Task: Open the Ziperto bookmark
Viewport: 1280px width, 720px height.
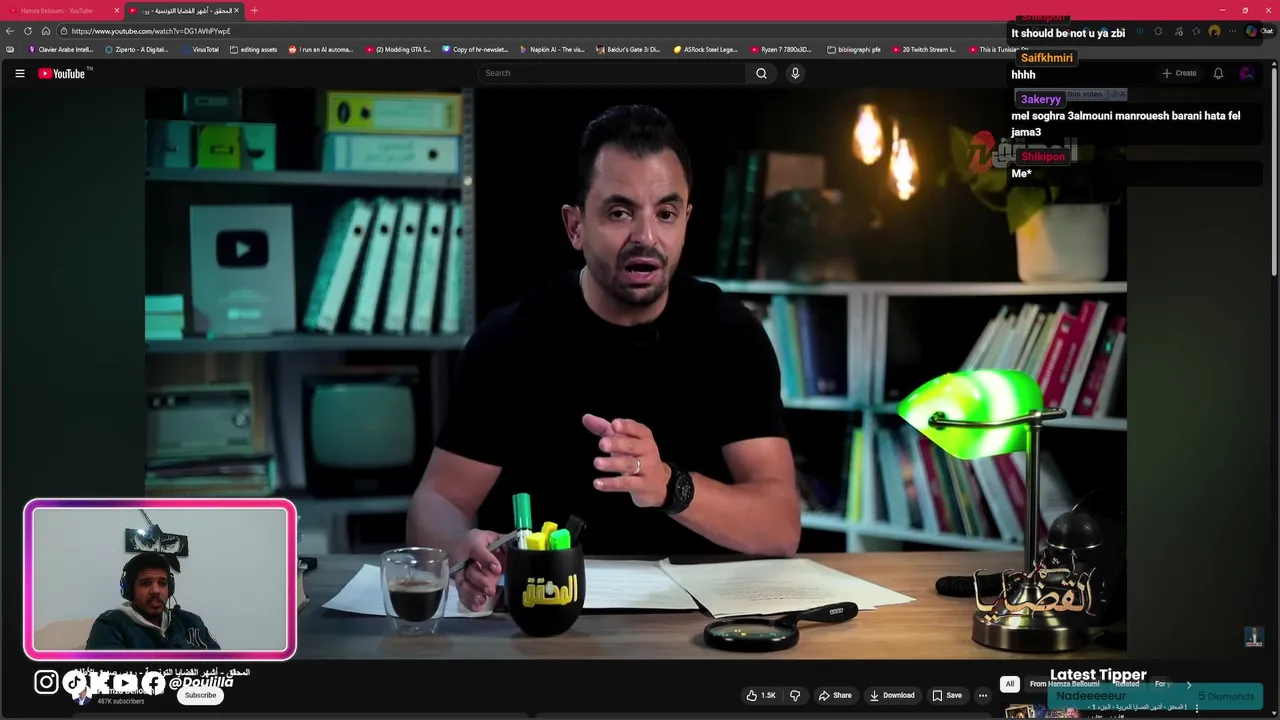Action: click(137, 49)
